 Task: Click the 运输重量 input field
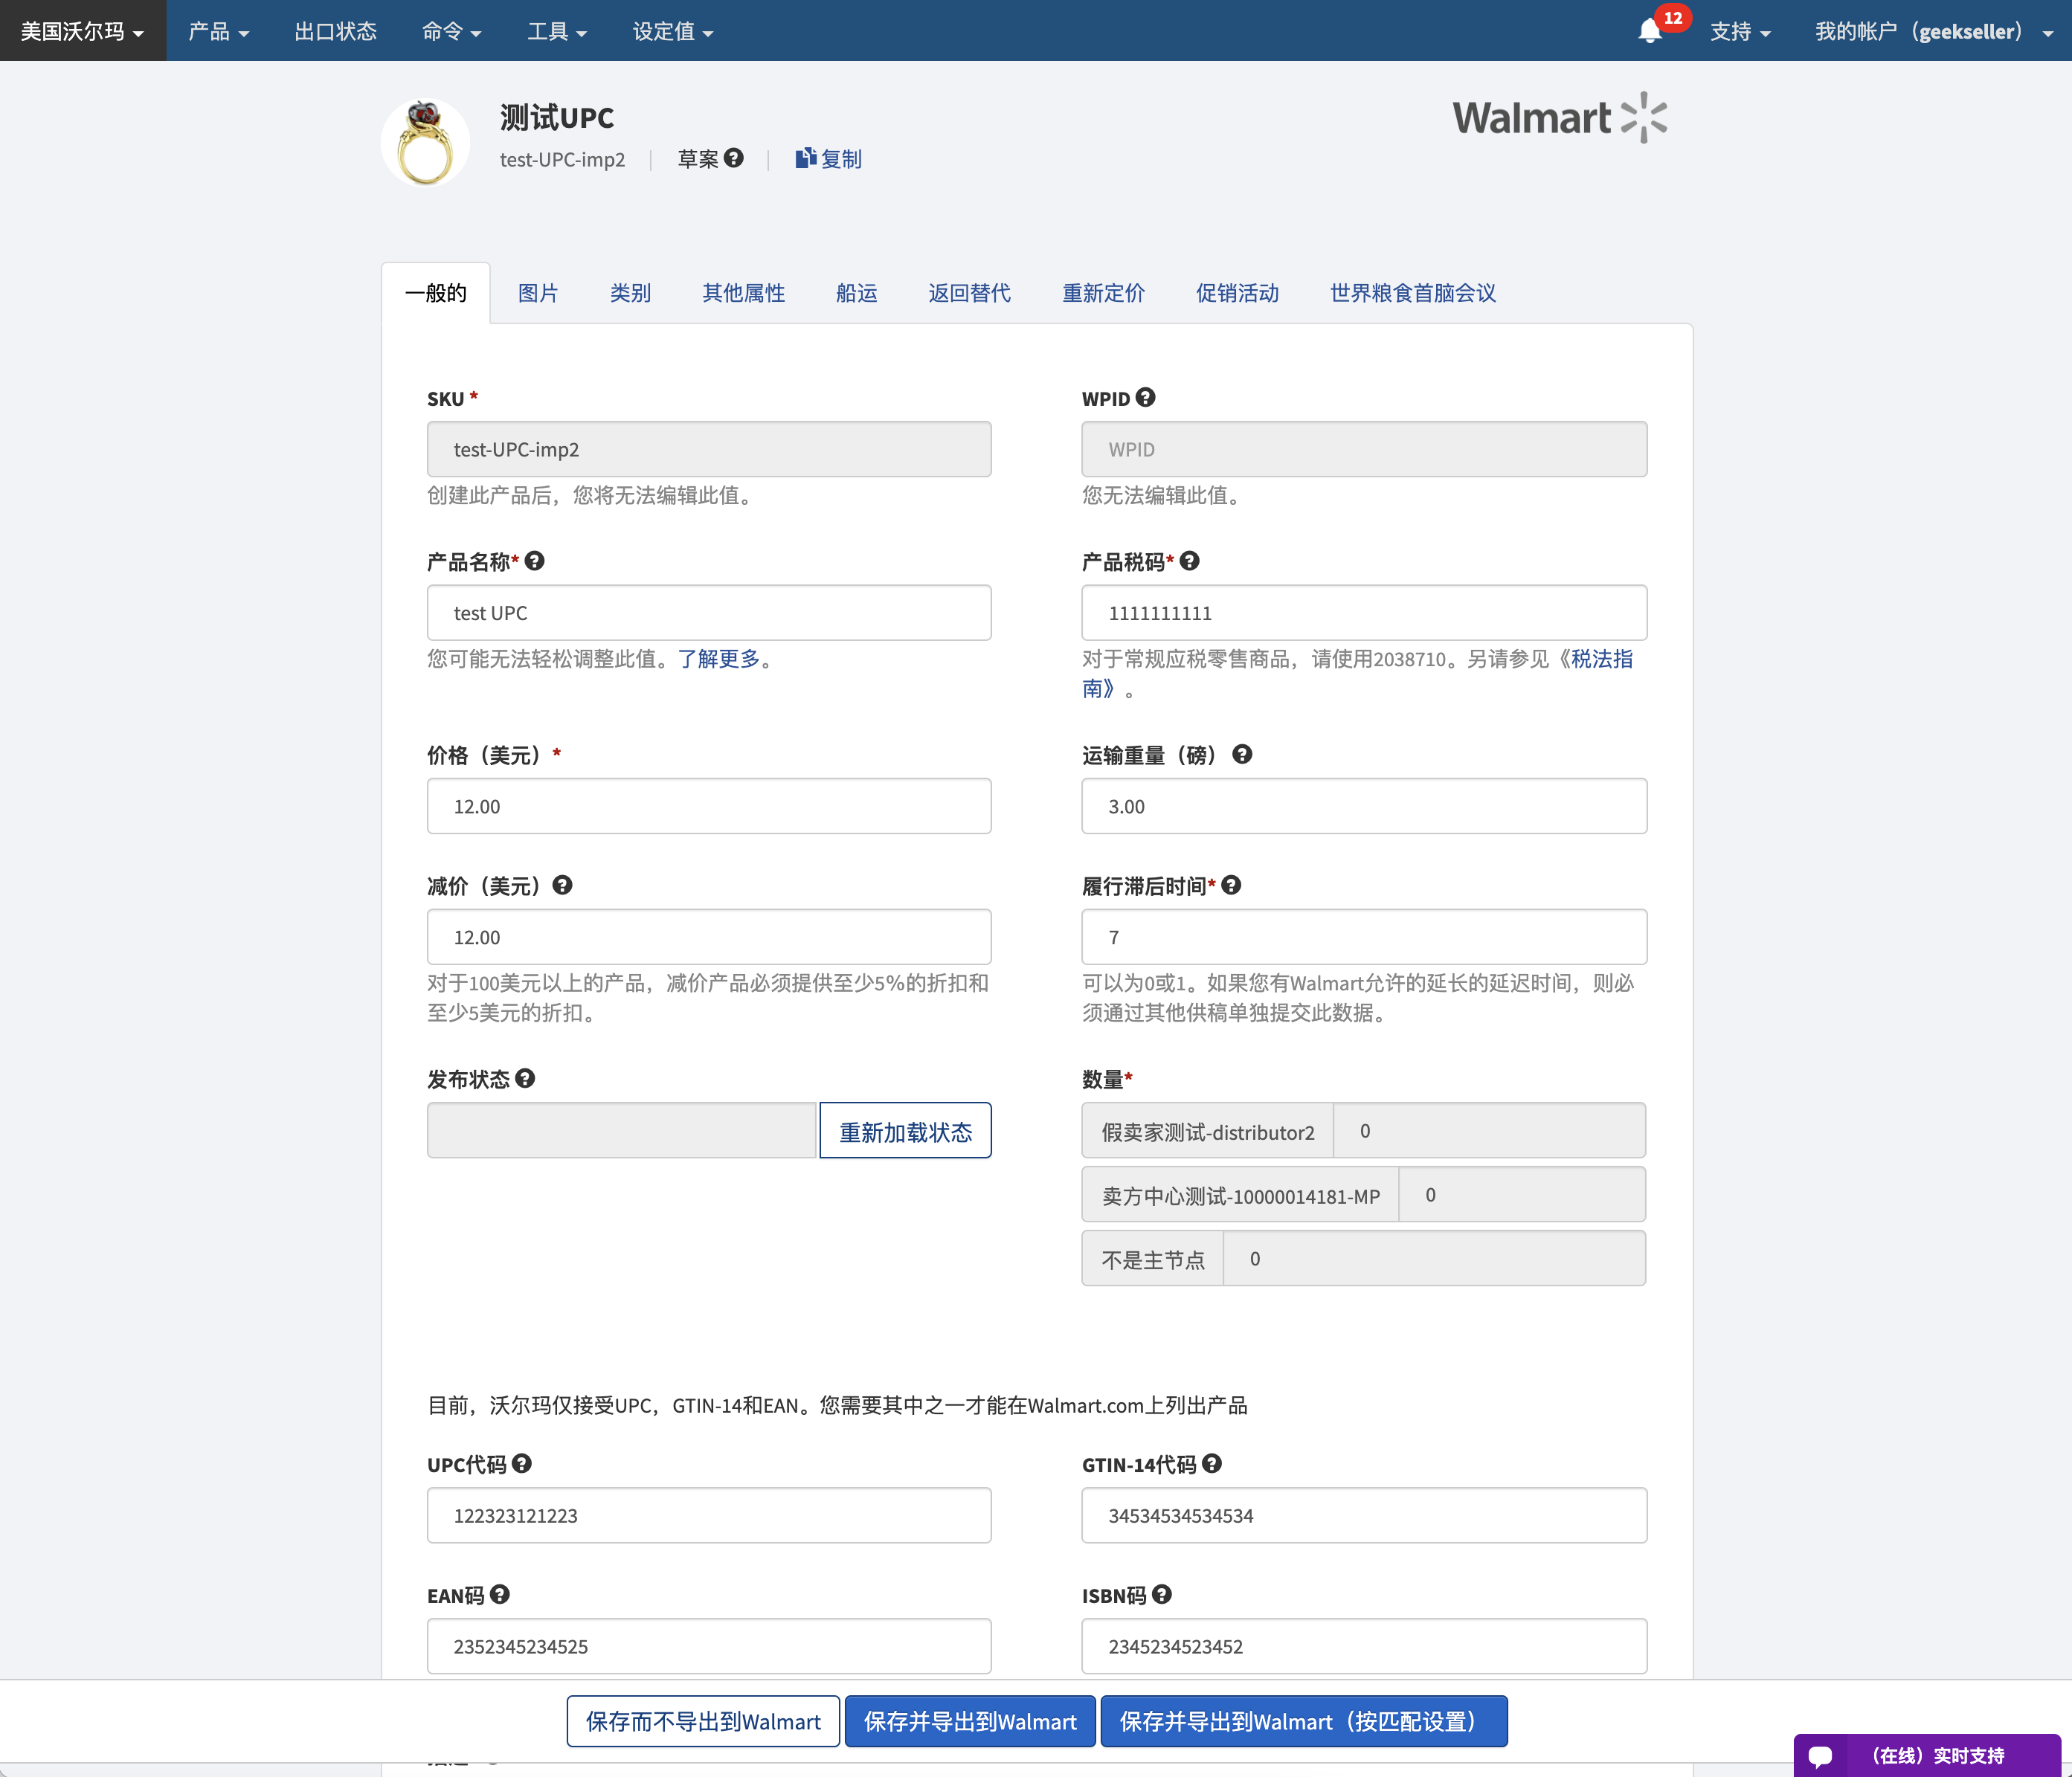[1364, 806]
